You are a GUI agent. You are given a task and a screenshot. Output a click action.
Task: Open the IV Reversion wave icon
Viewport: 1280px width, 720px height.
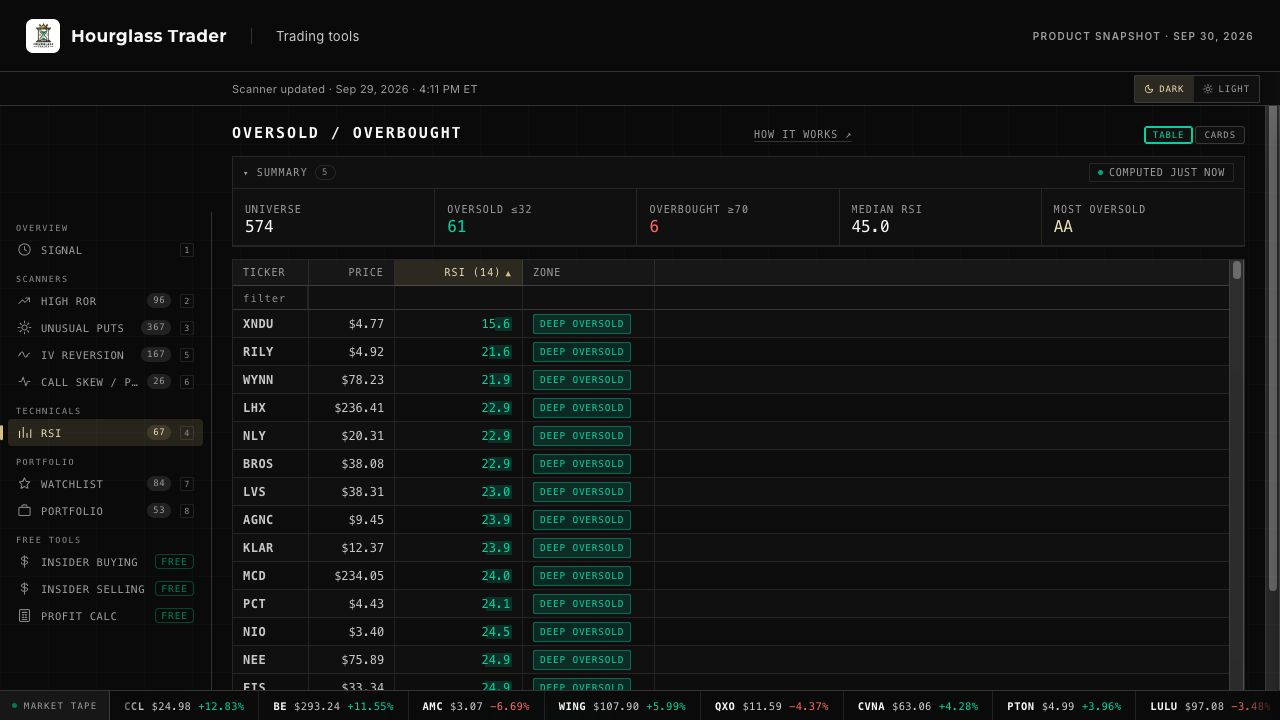(x=24, y=355)
